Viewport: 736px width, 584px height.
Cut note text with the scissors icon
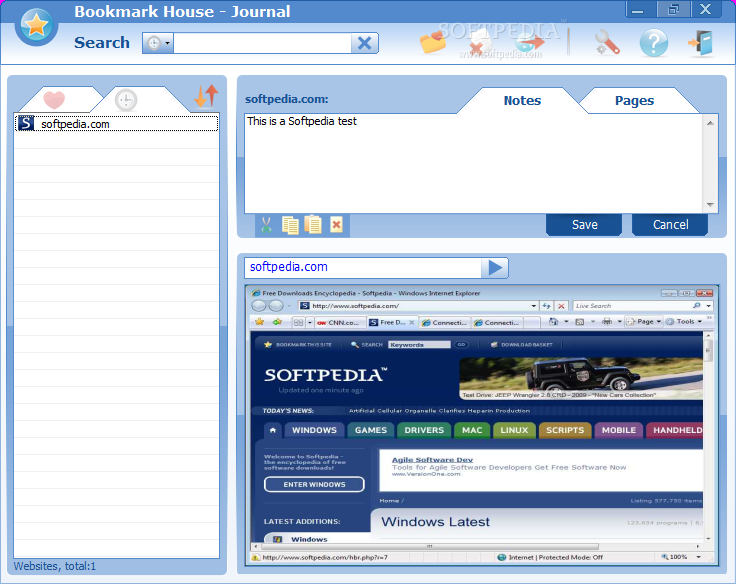(x=267, y=225)
